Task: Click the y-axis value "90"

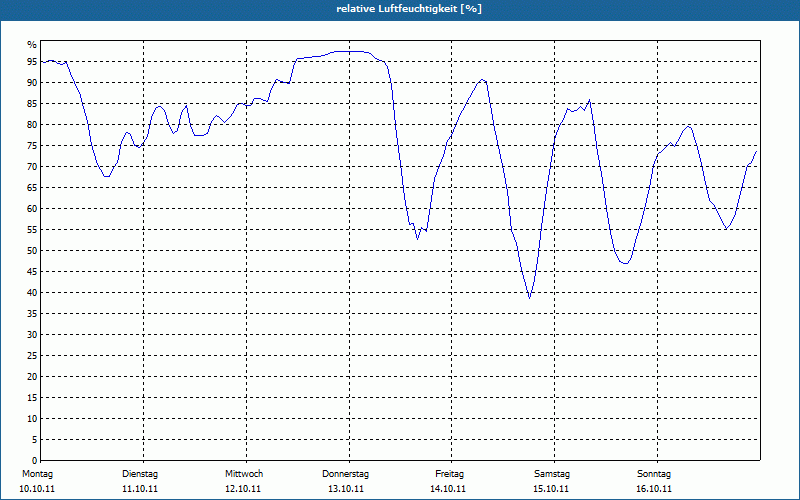Action: (32, 83)
